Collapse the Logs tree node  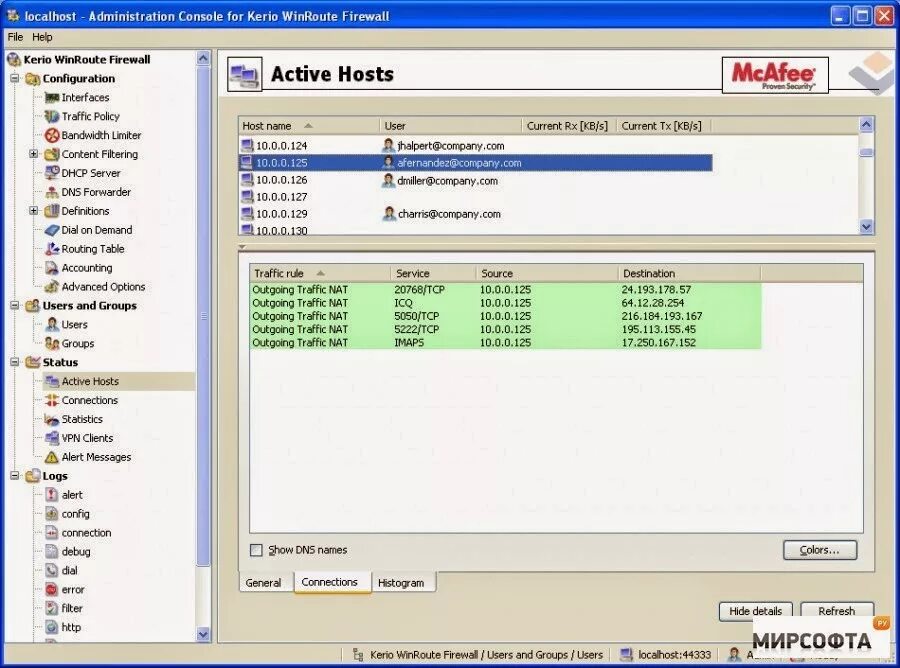point(15,476)
